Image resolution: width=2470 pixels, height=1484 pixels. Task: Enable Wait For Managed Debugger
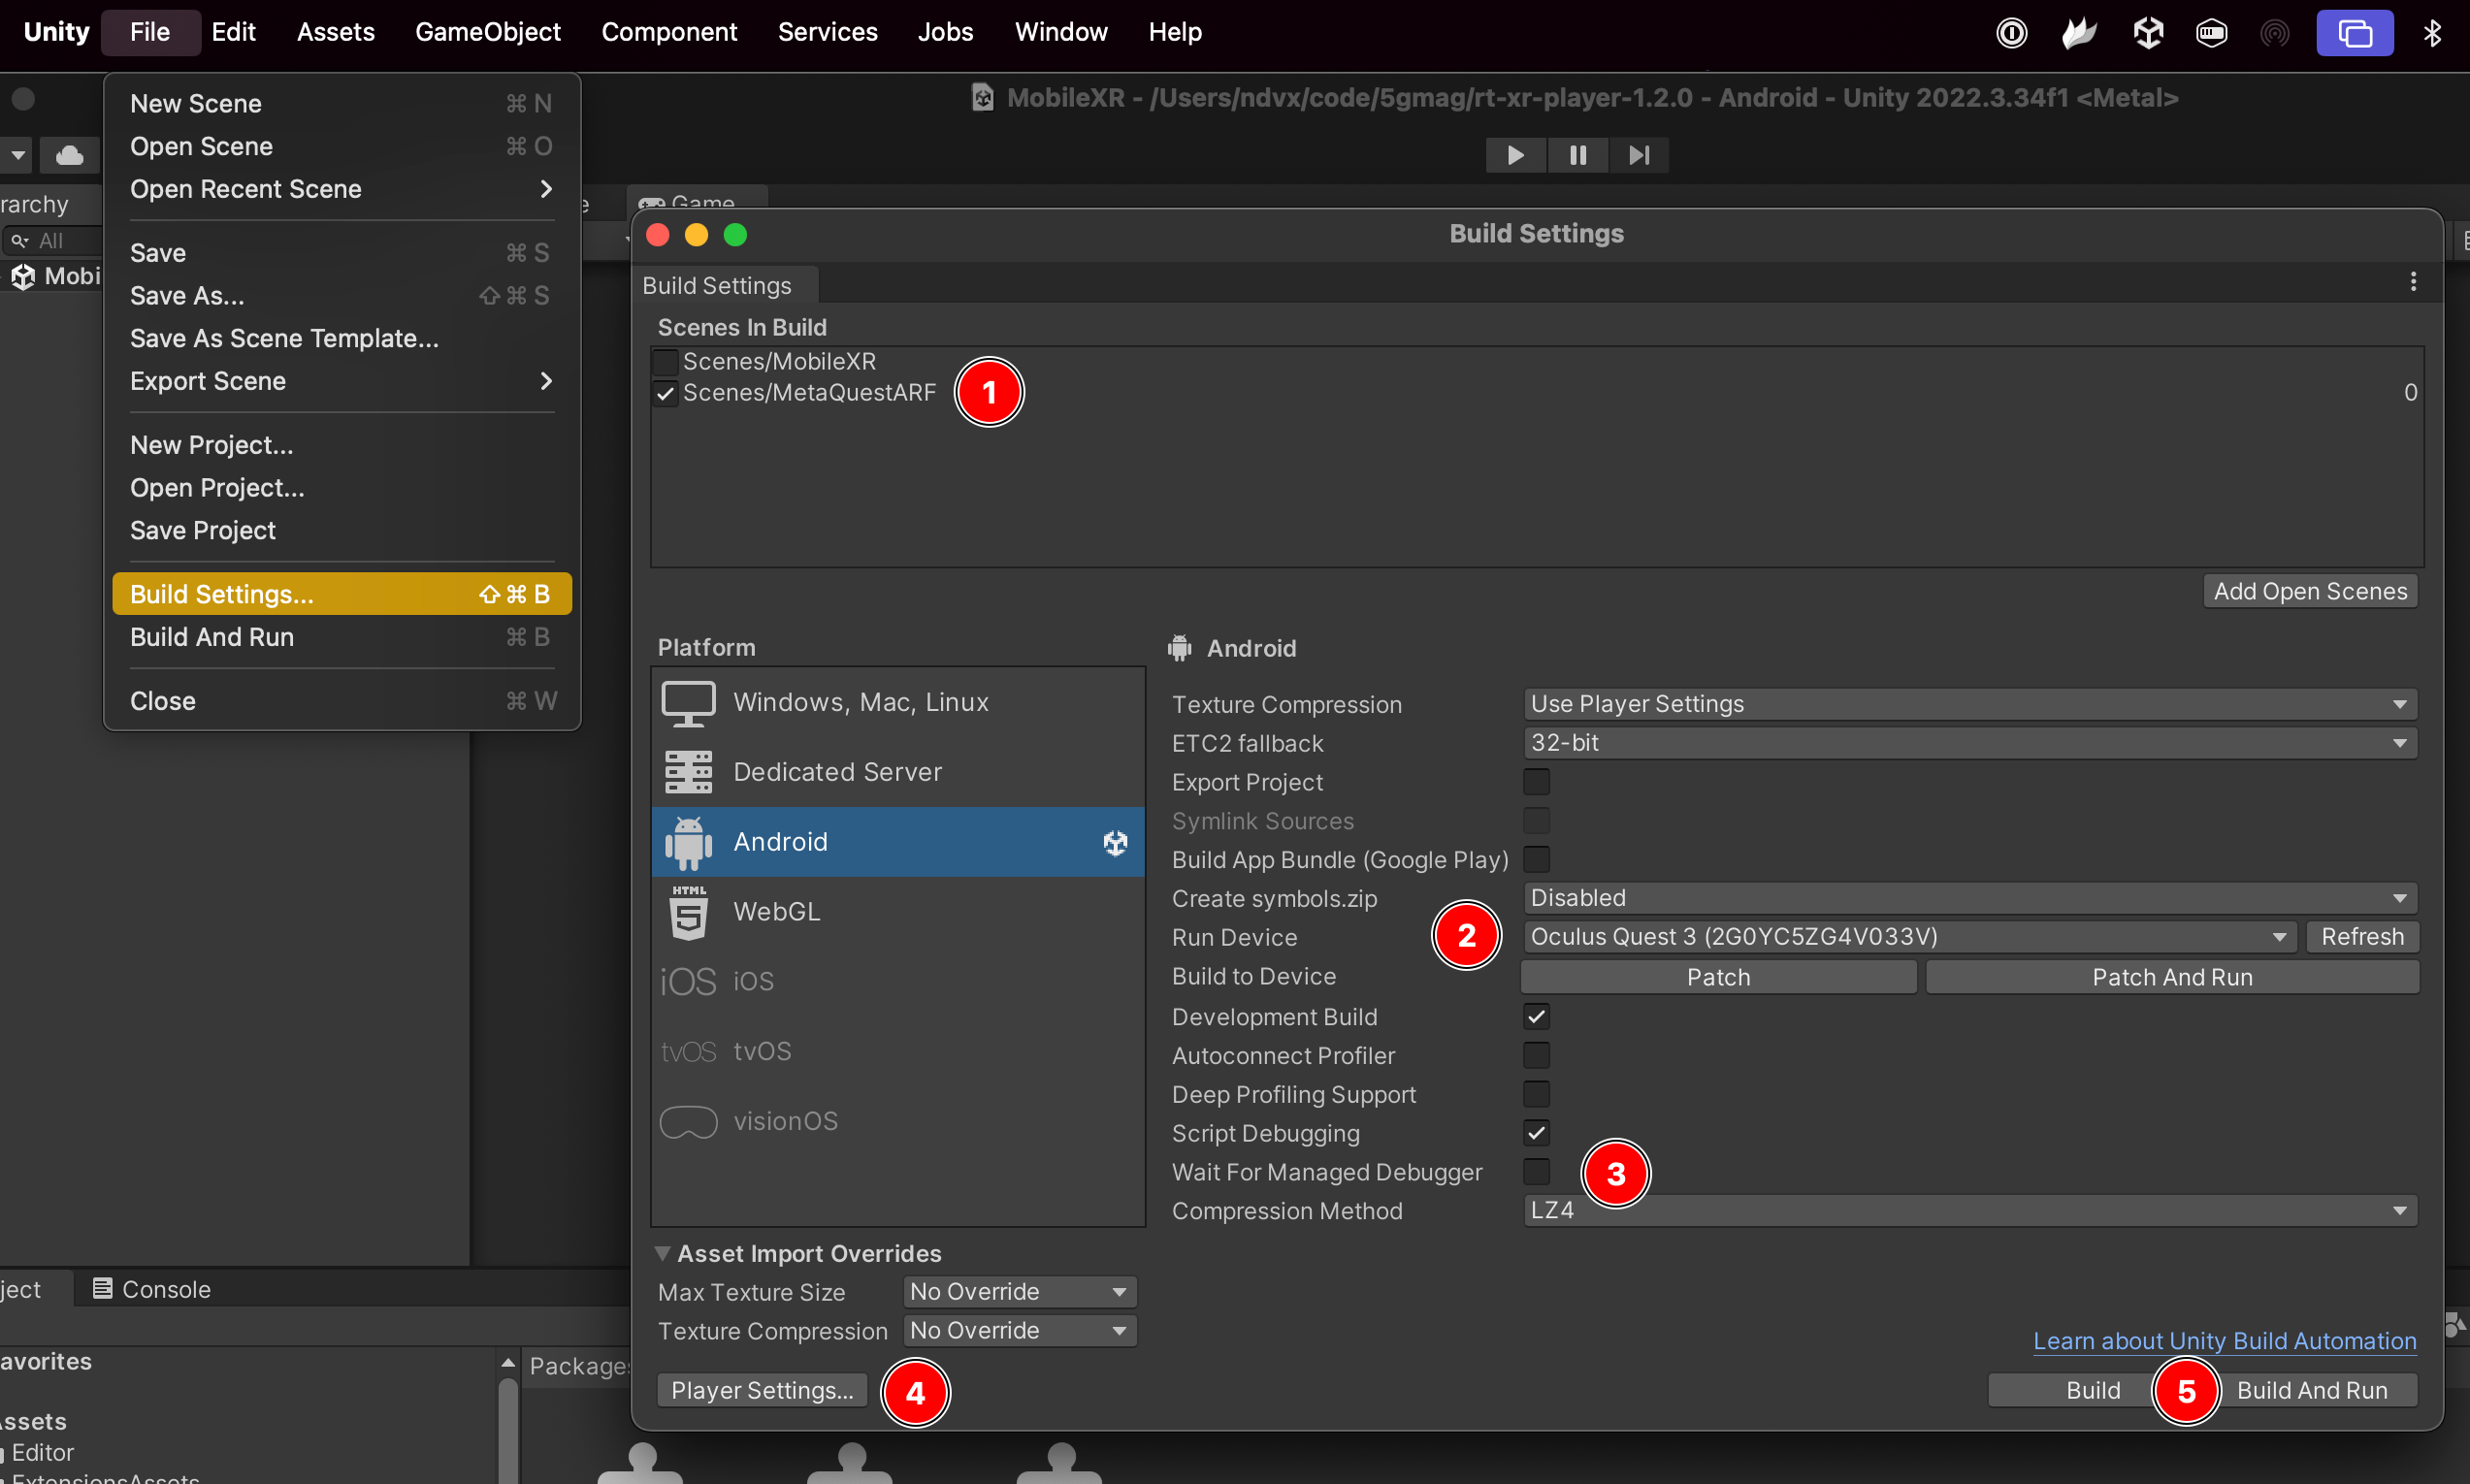click(x=1536, y=1172)
